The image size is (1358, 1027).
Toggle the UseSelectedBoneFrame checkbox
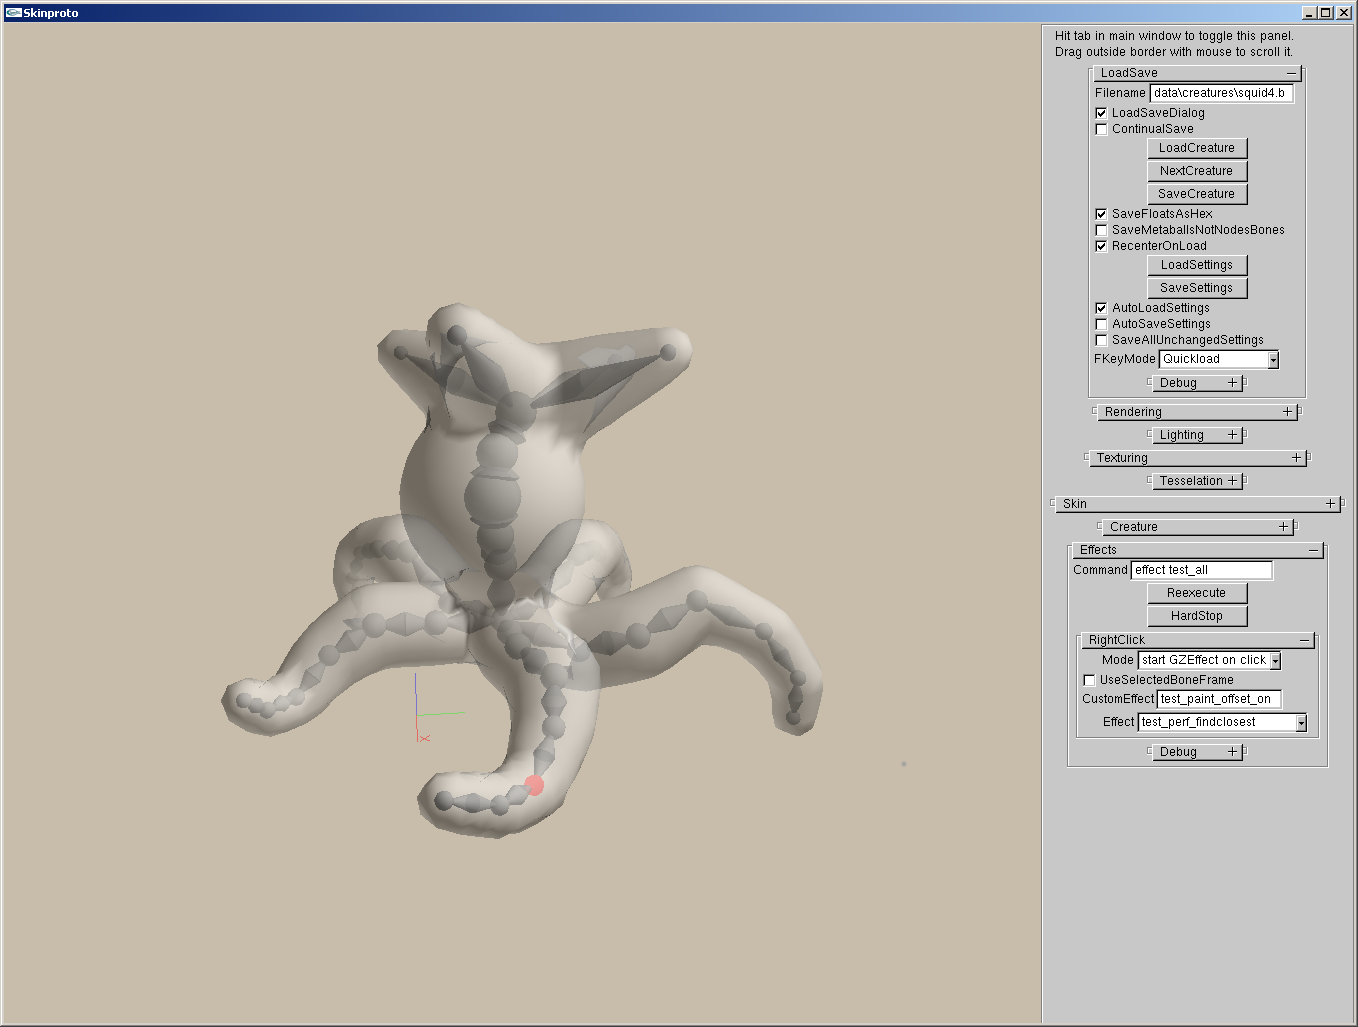tap(1089, 680)
